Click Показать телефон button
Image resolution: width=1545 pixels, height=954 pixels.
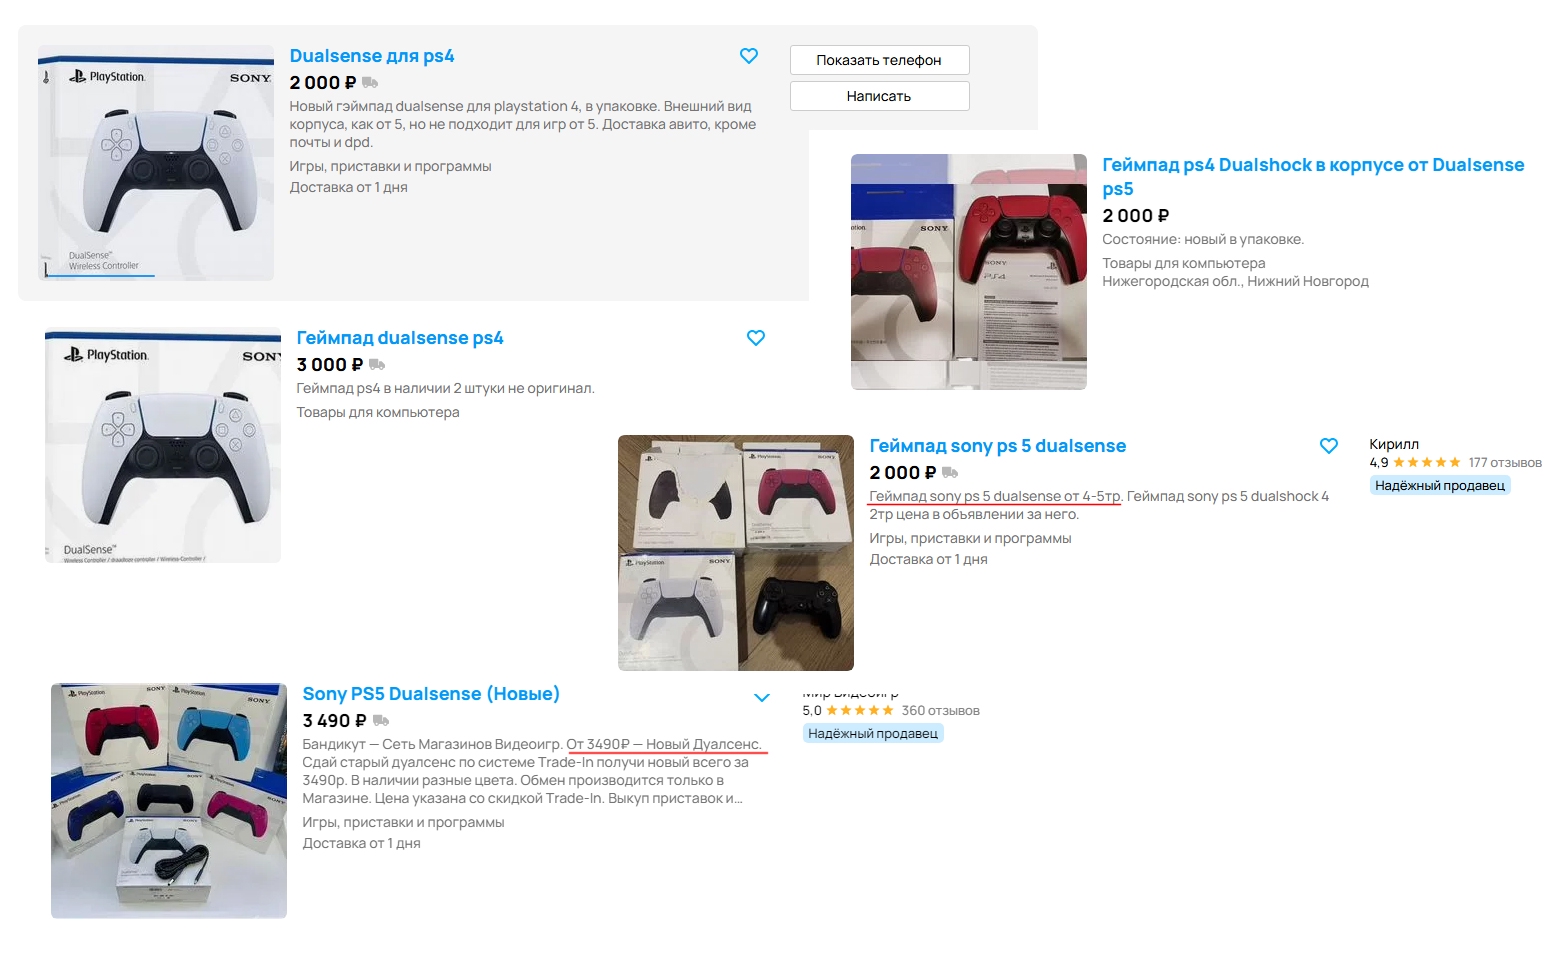[x=879, y=60]
